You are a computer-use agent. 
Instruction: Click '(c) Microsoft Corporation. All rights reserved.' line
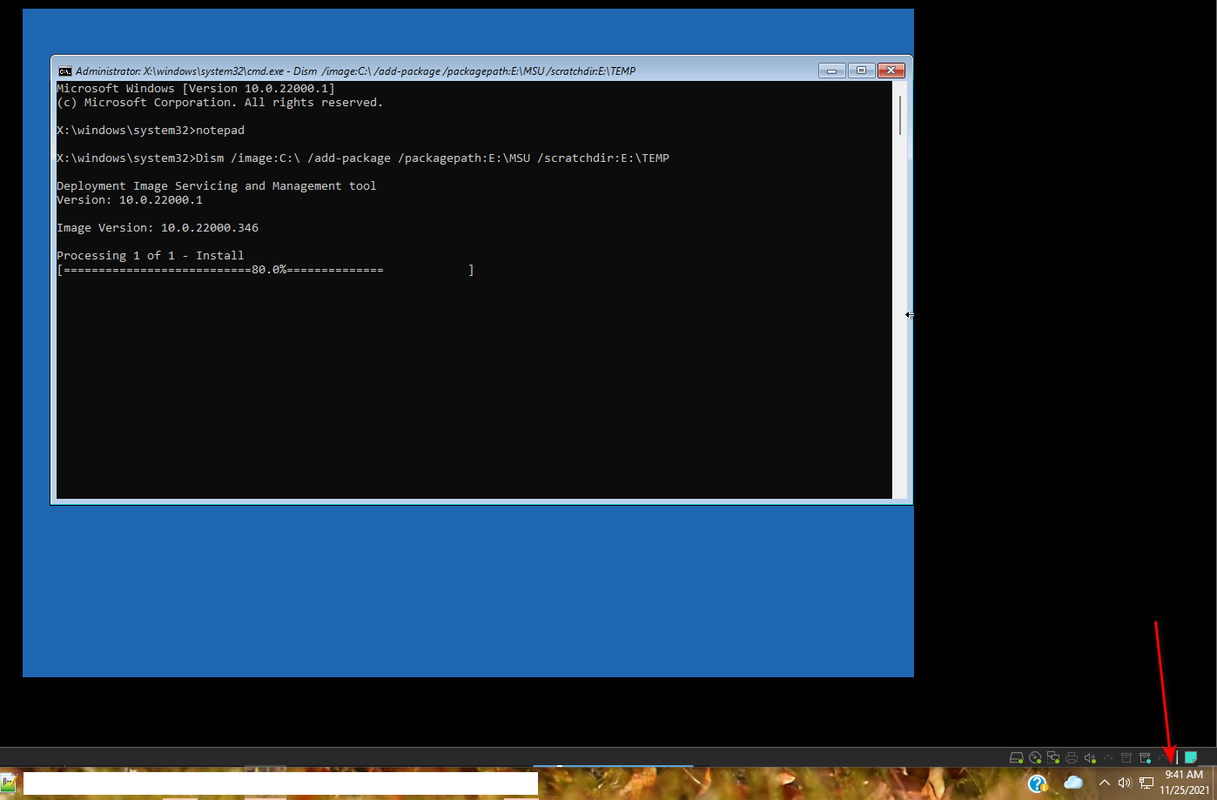[220, 102]
